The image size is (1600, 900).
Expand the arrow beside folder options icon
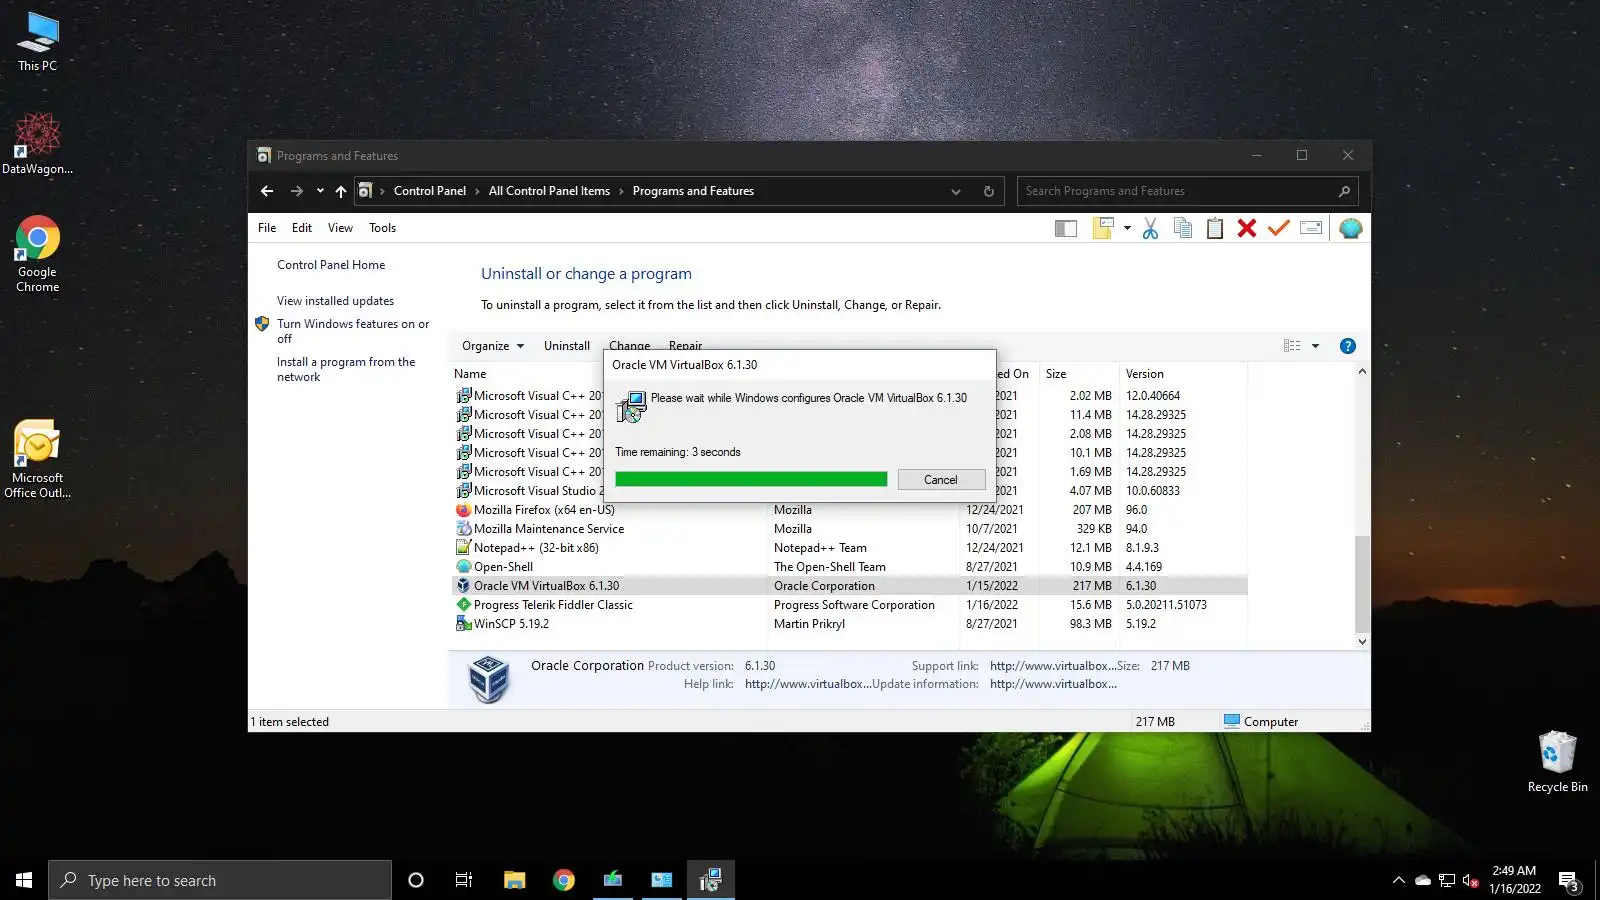(x=1127, y=228)
